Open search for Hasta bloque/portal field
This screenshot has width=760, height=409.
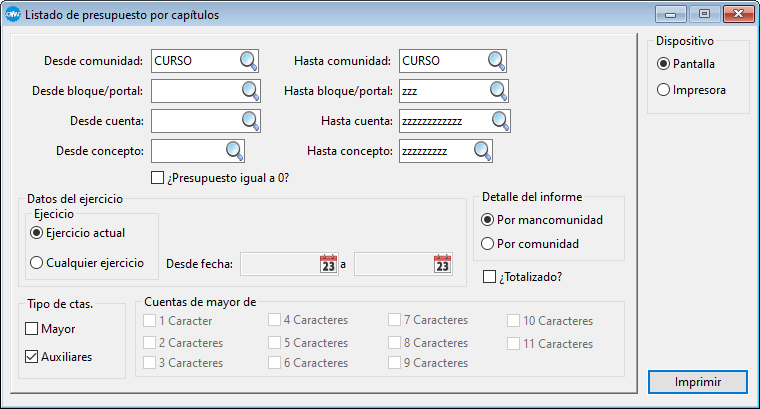click(x=497, y=91)
